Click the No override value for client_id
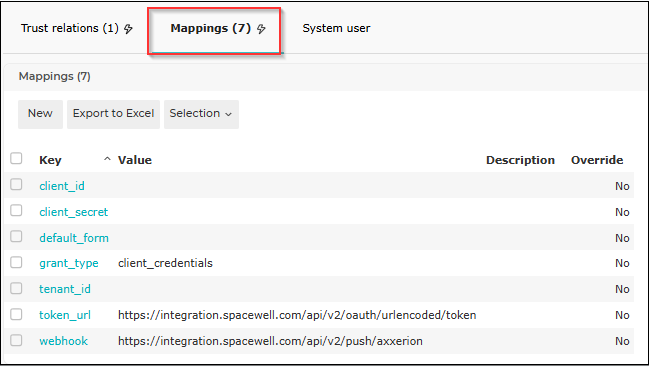Viewport: 649px width, 367px height. point(622,186)
